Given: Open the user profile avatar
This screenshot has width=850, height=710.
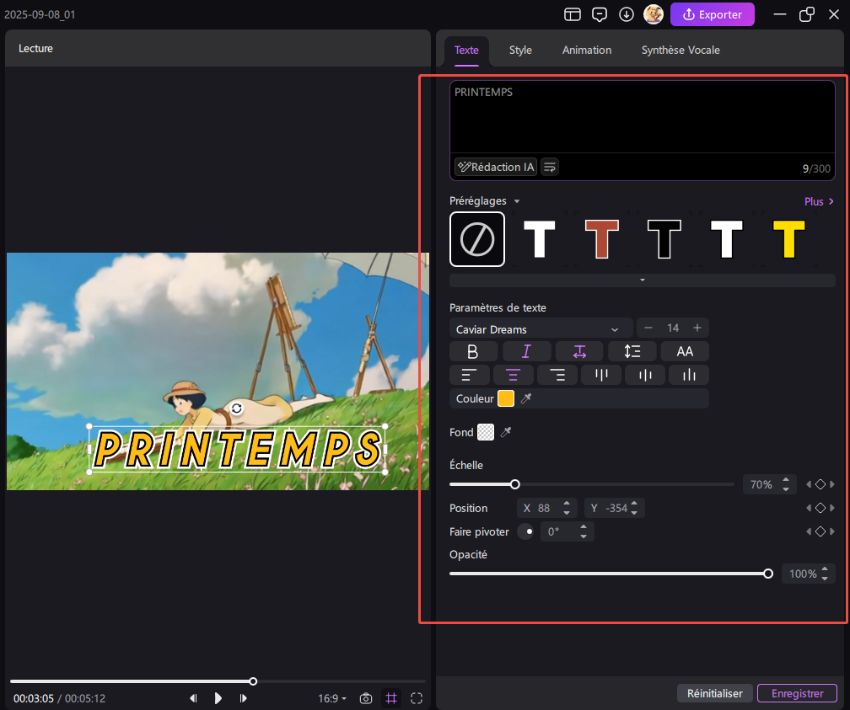Looking at the screenshot, I should coord(653,14).
